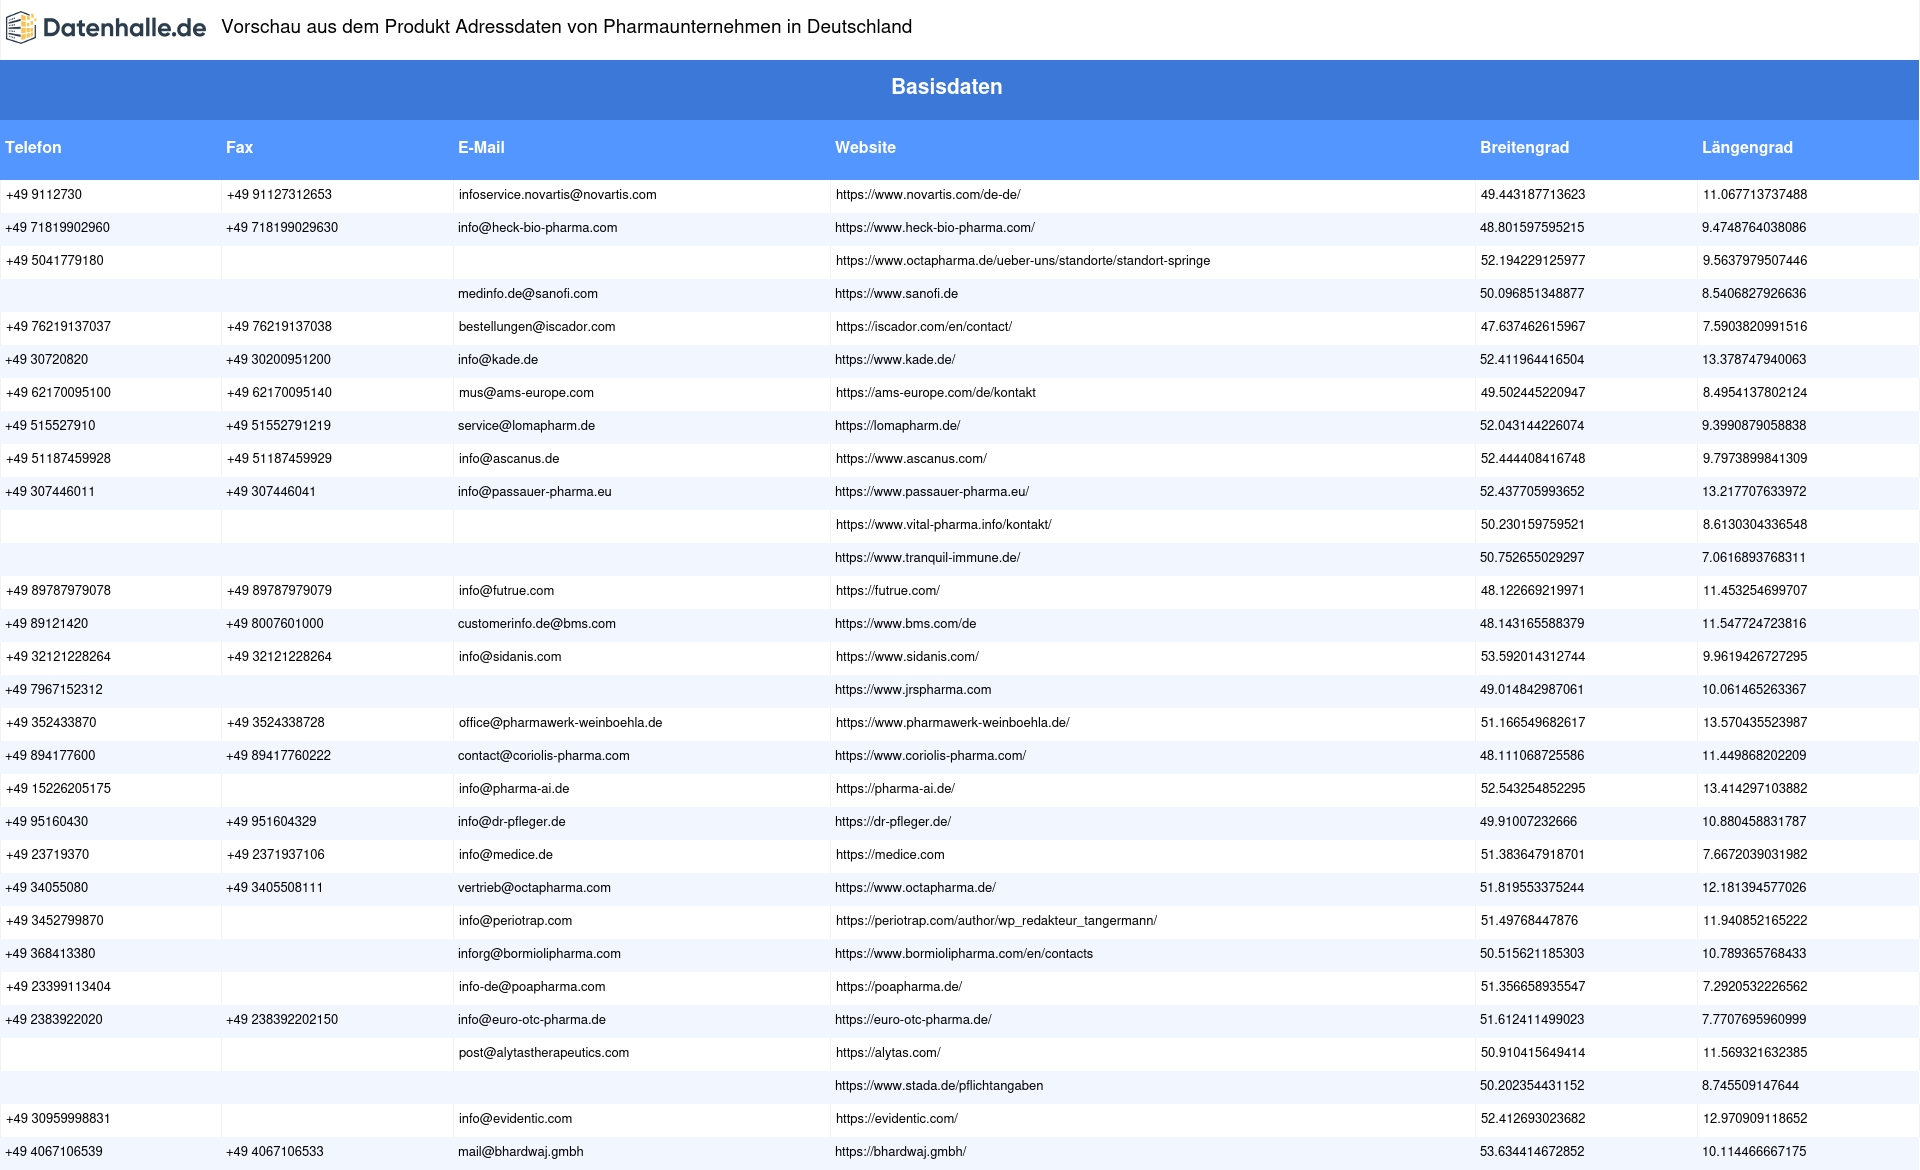Click the Telefon column header
Image resolution: width=1920 pixels, height=1170 pixels.
33,147
